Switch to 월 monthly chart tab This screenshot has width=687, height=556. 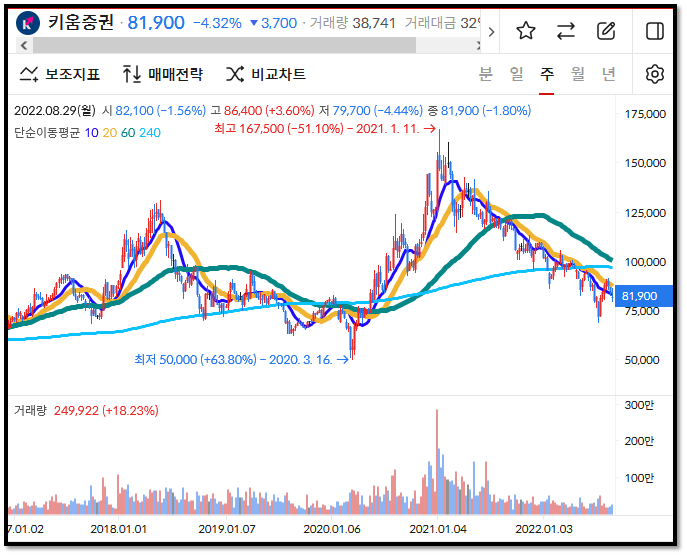[x=578, y=74]
